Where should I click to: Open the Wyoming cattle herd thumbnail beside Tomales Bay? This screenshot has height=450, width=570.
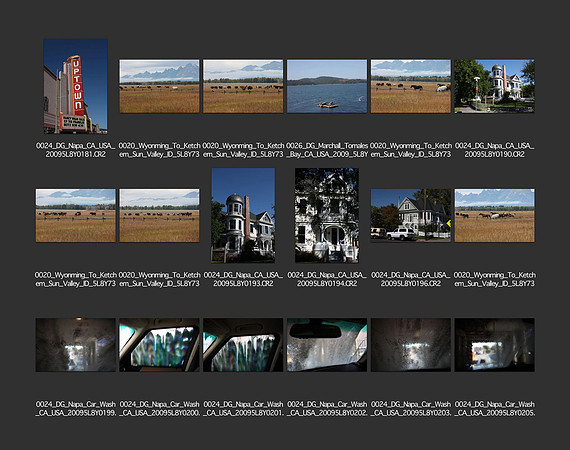click(x=243, y=86)
